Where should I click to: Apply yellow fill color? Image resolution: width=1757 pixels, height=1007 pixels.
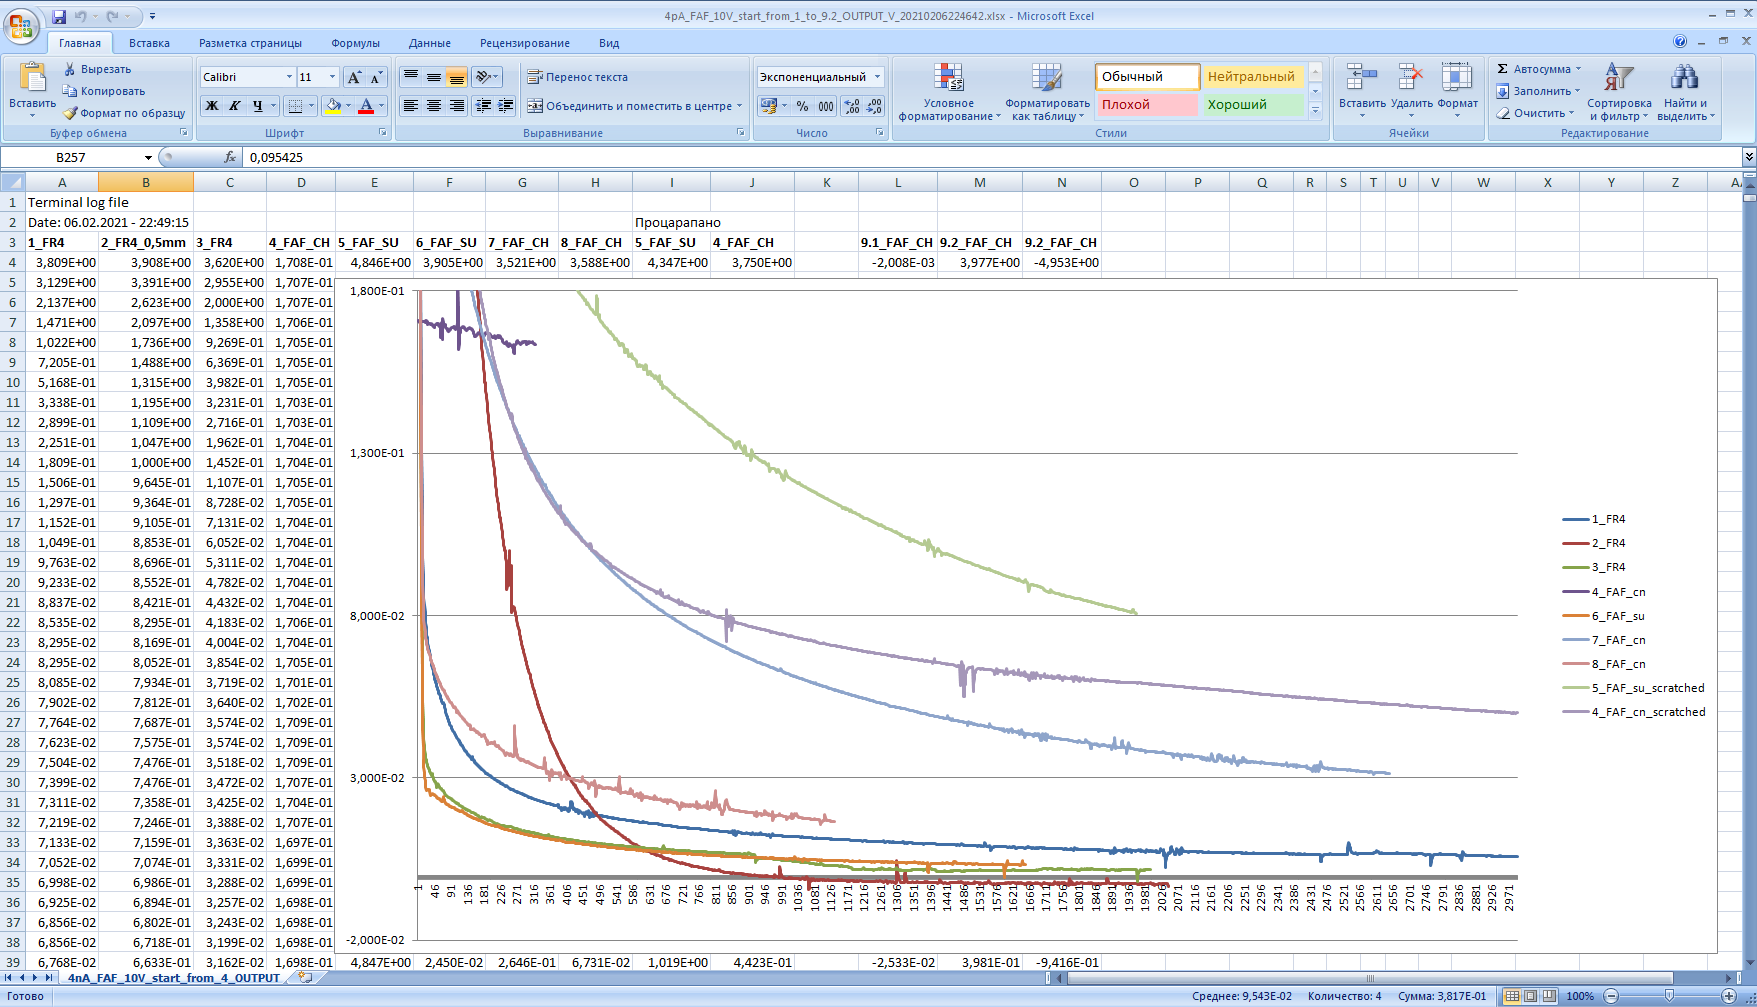pyautogui.click(x=333, y=105)
